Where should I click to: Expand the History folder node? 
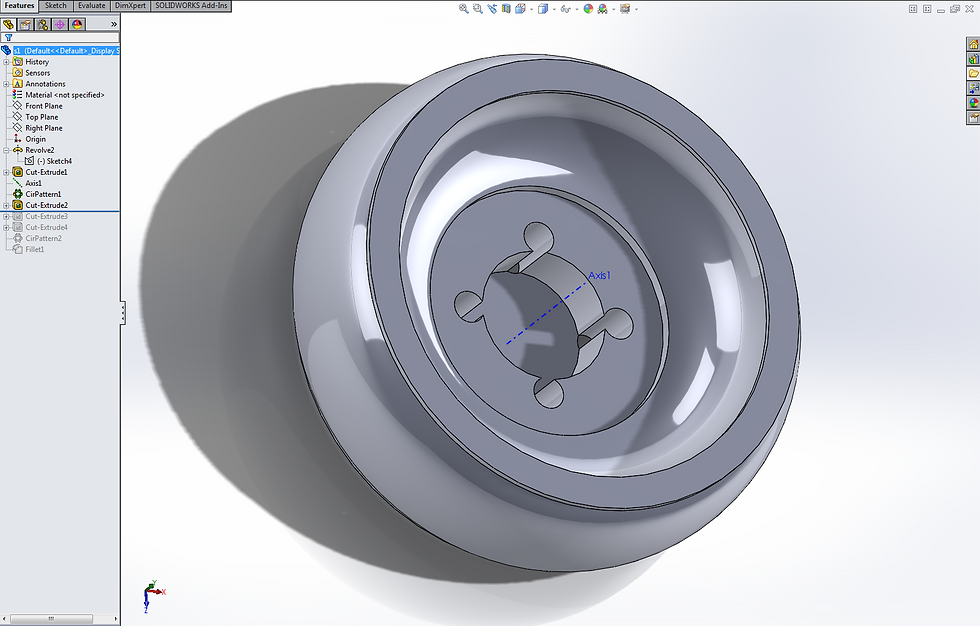tap(6, 62)
